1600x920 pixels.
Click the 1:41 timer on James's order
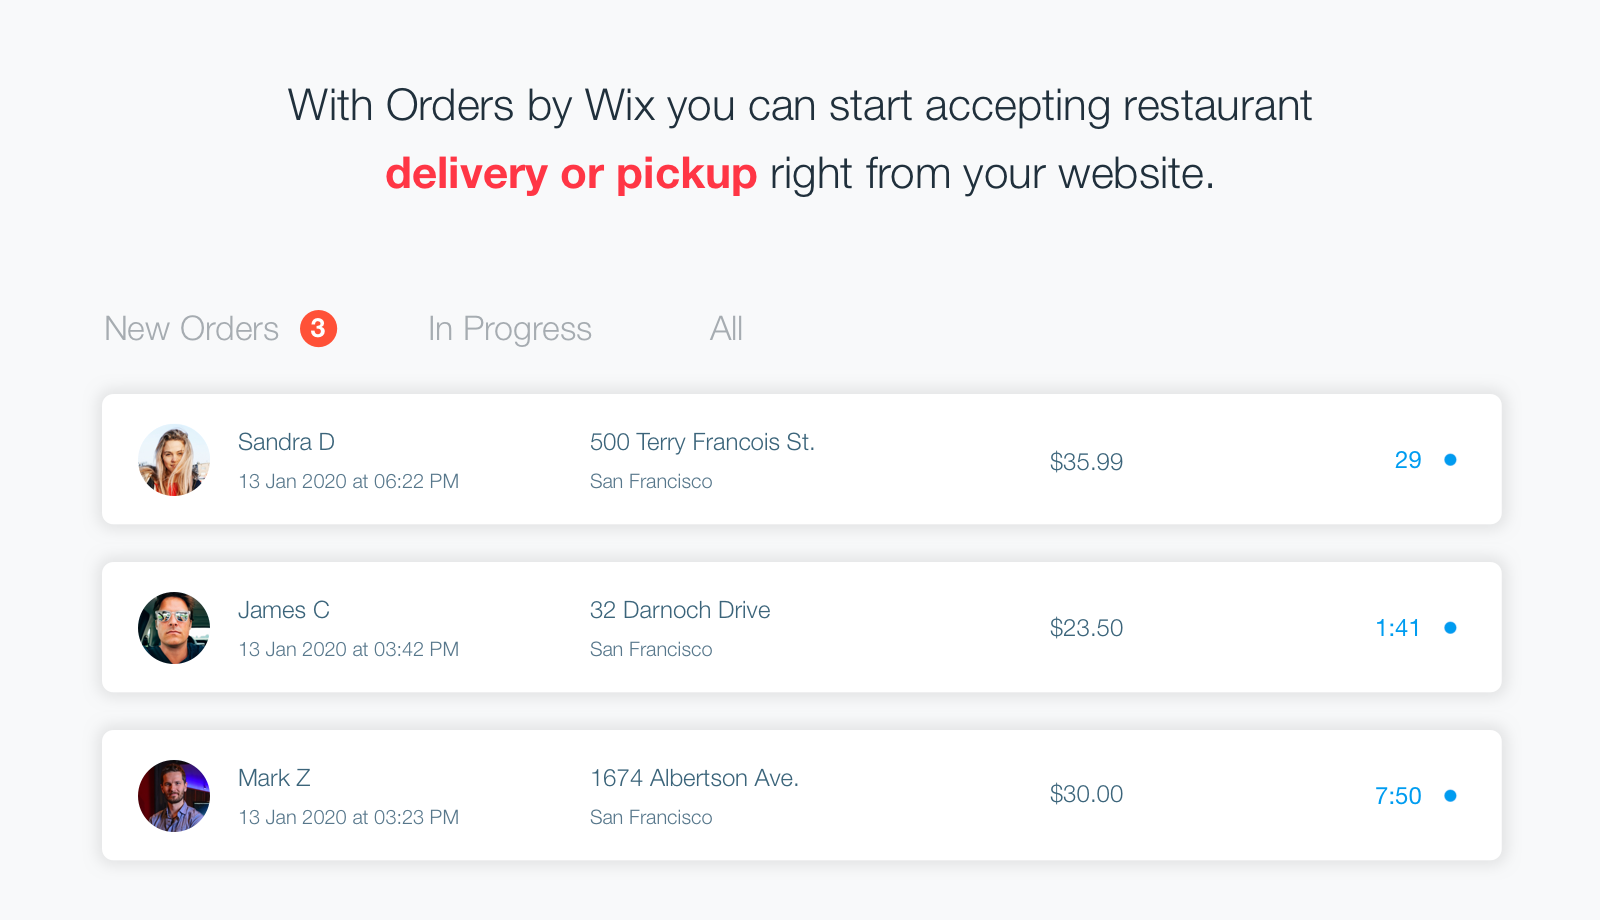(1398, 628)
